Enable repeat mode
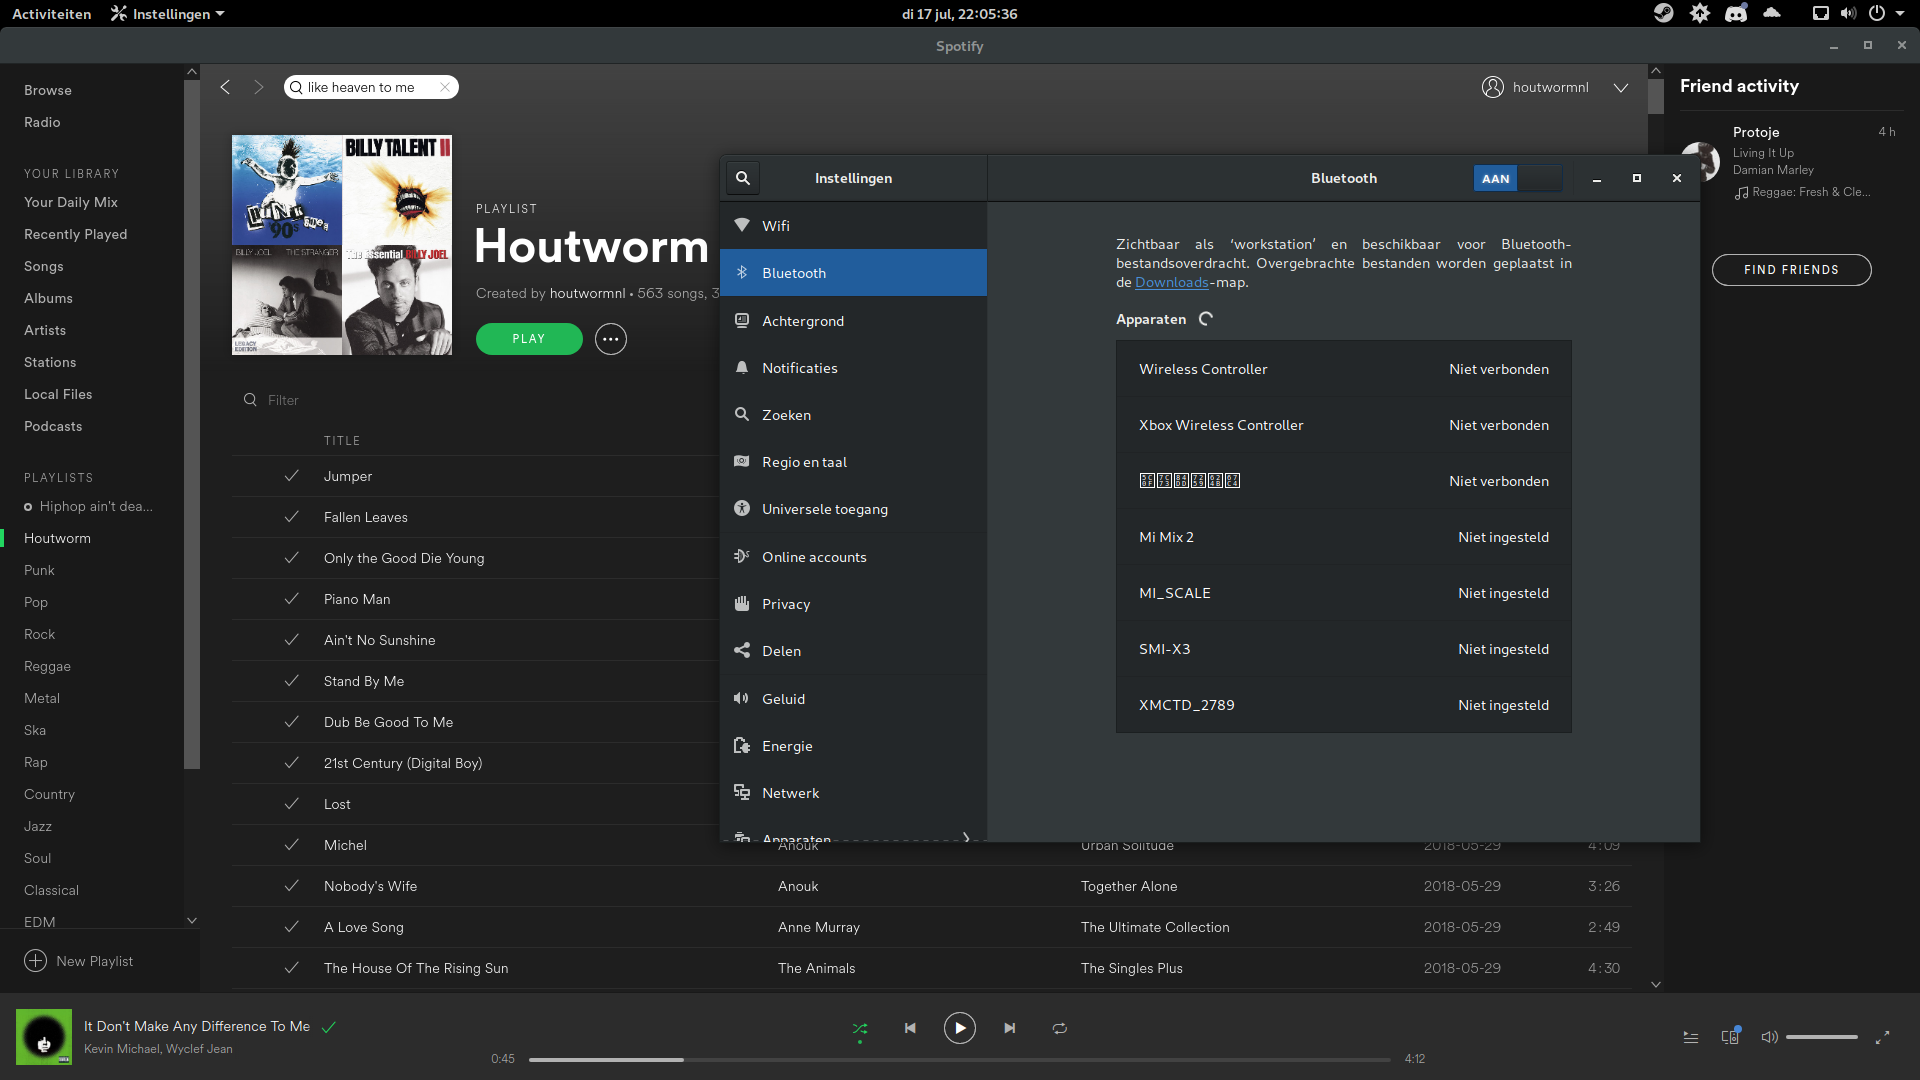1920x1080 pixels. click(1060, 1028)
